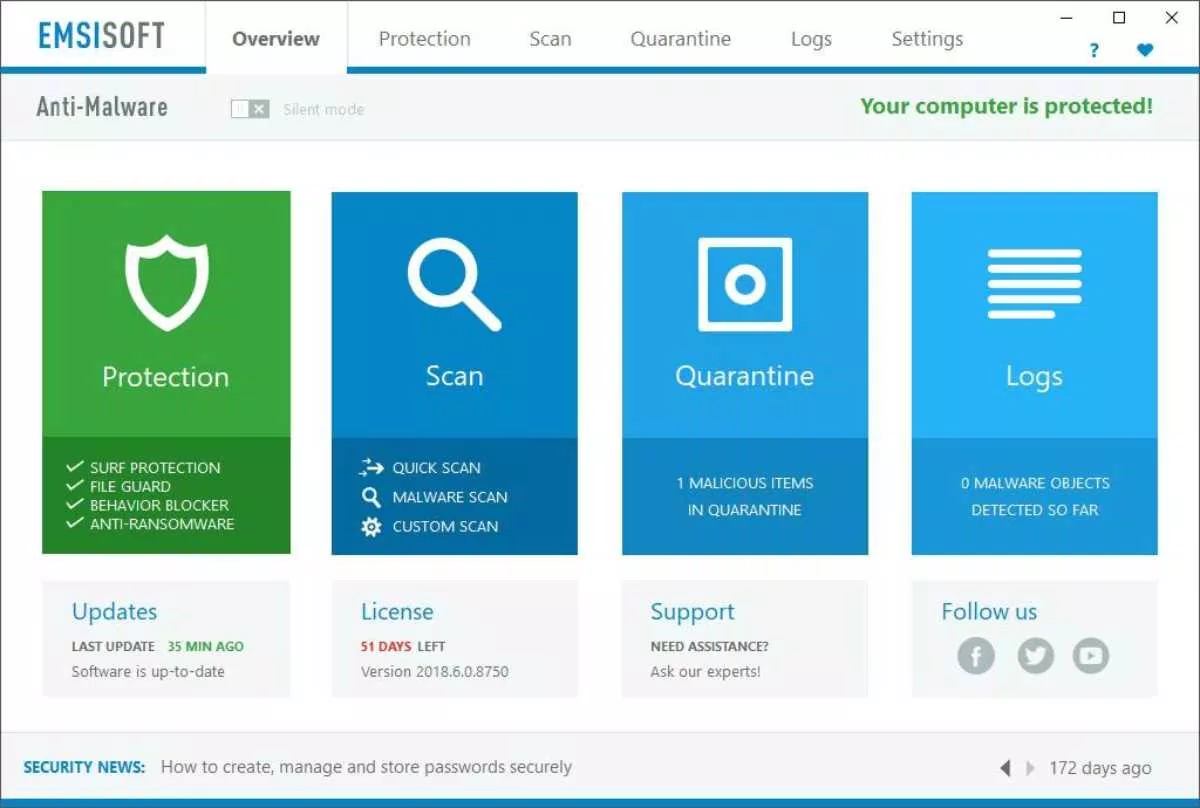Image resolution: width=1200 pixels, height=808 pixels.
Task: Open Emsisoft's YouTube channel
Action: point(1091,656)
